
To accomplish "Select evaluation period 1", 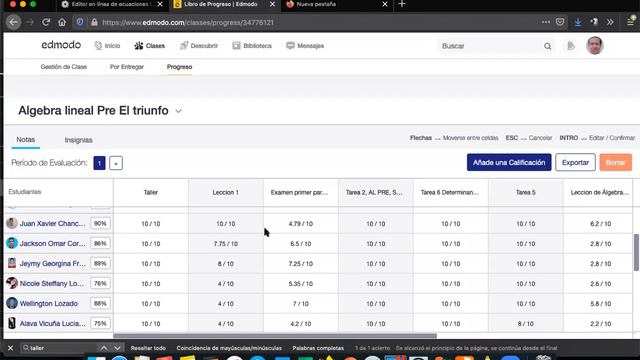I will (99, 163).
